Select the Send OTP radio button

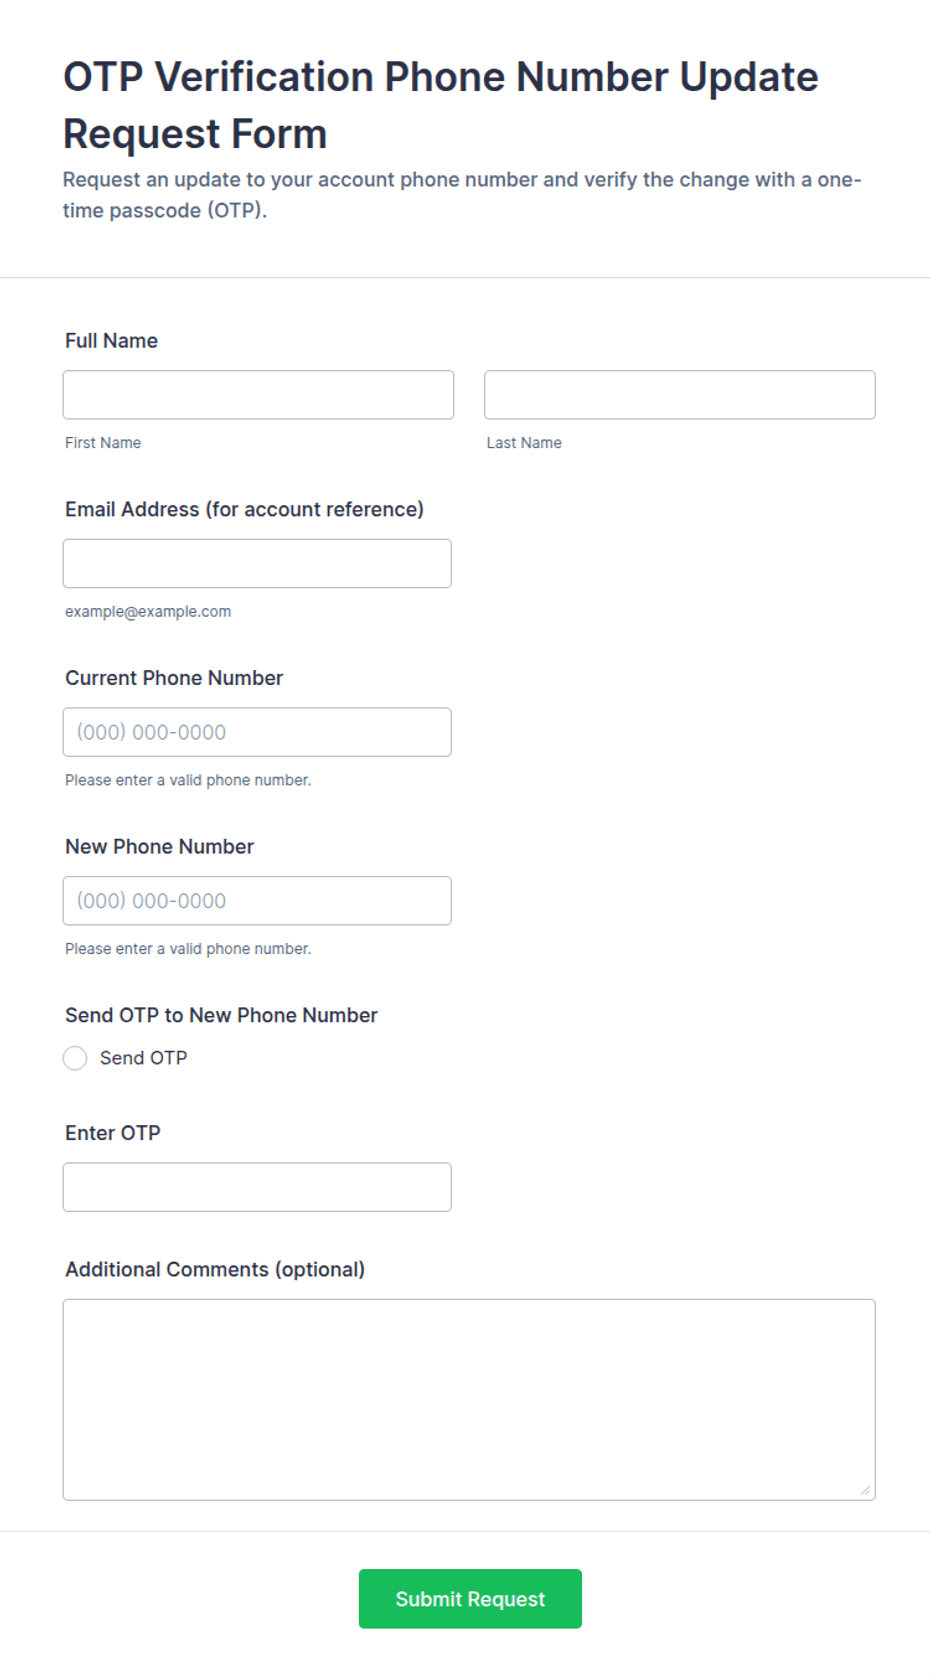[x=75, y=1058]
